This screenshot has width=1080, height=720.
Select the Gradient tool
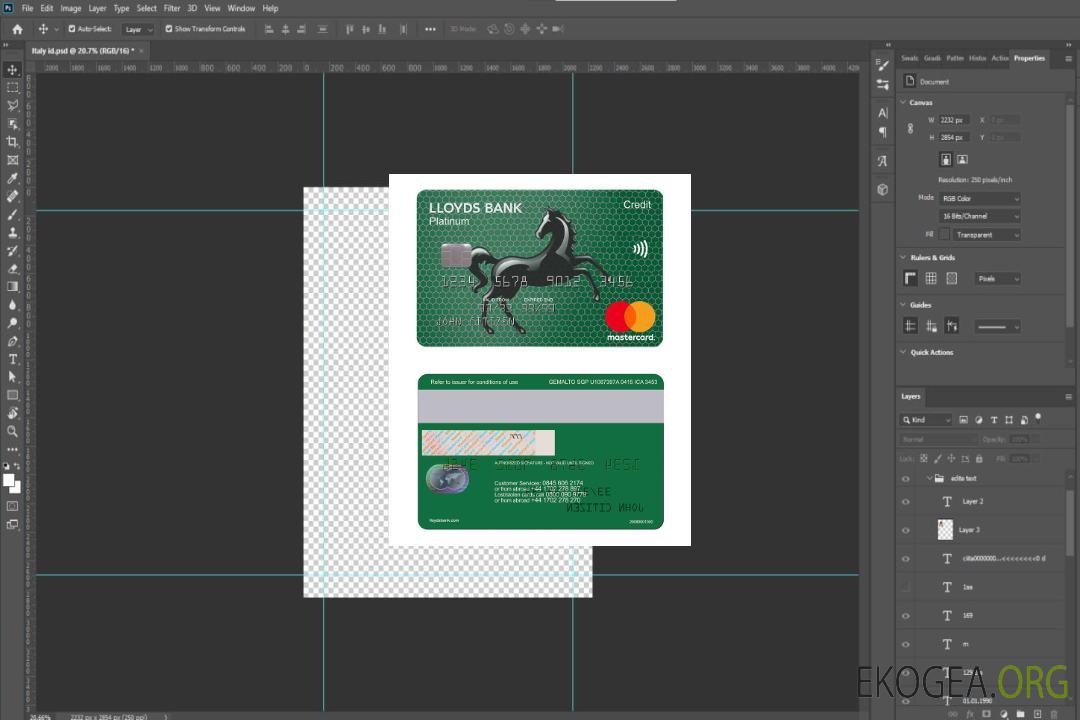(x=12, y=287)
